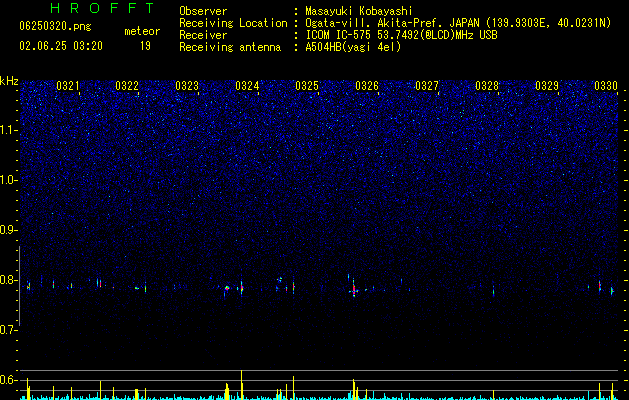The width and height of the screenshot is (629, 400).
Task: Click the HROFFT title text
Action: [103, 8]
